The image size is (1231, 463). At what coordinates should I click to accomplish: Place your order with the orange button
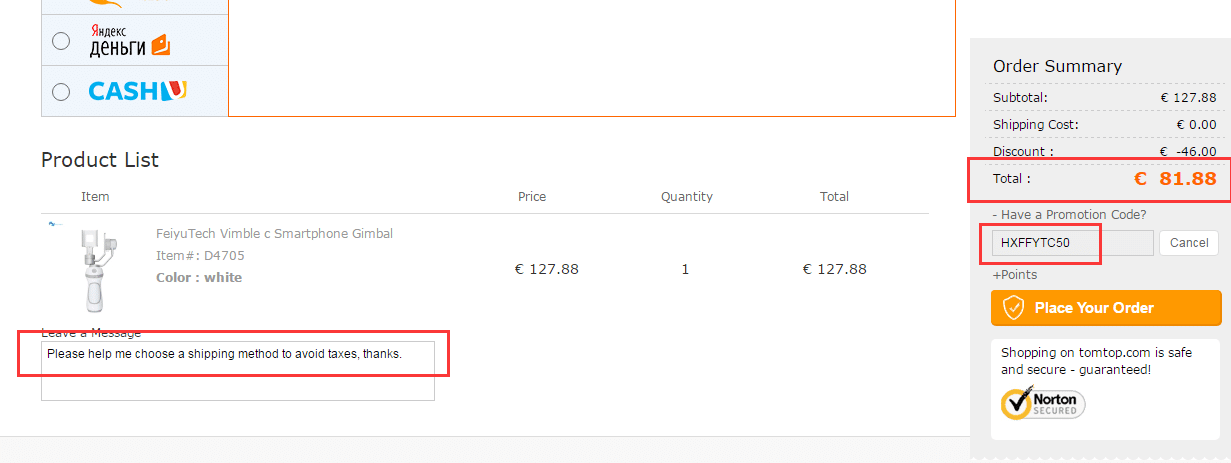[x=1106, y=308]
